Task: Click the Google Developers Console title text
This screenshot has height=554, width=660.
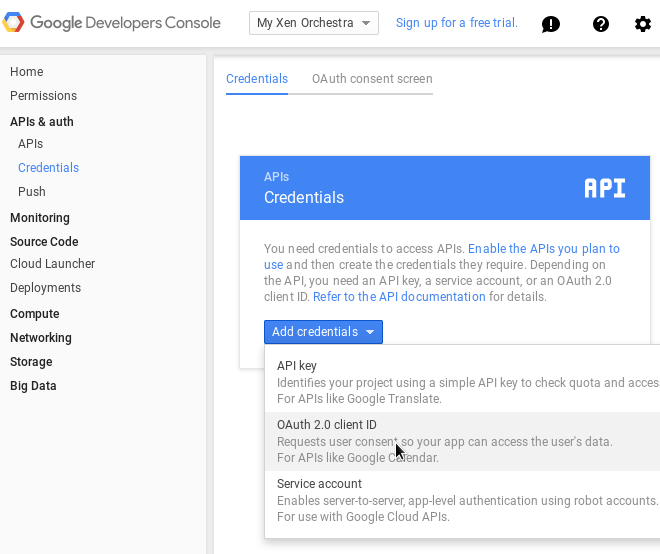Action: tap(125, 23)
